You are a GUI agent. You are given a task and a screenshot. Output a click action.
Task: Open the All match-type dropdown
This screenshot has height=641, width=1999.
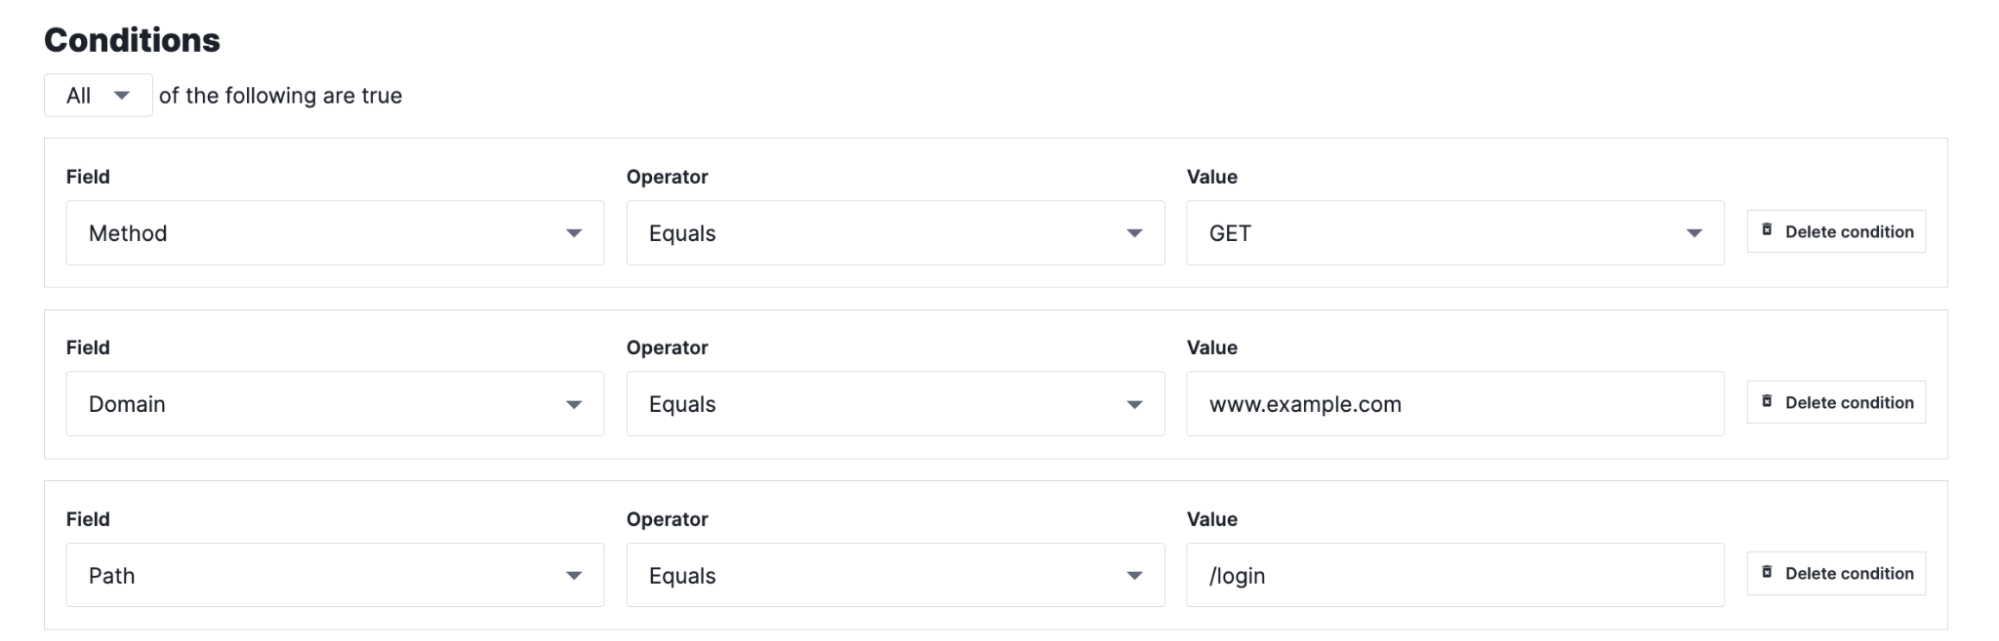(98, 95)
